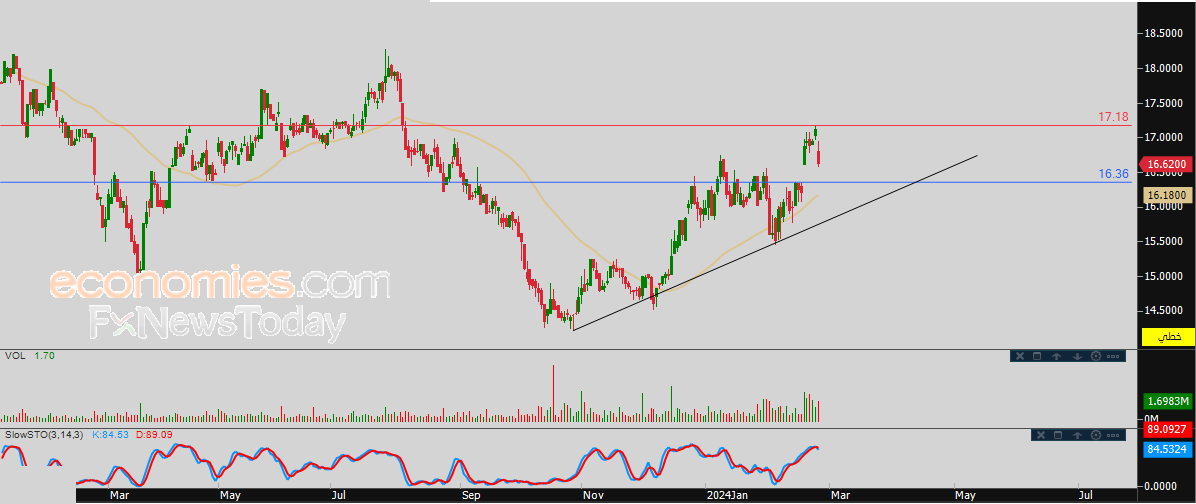Click the yellow Arabic scale-mode button
The height and width of the screenshot is (504, 1196).
tap(1167, 336)
